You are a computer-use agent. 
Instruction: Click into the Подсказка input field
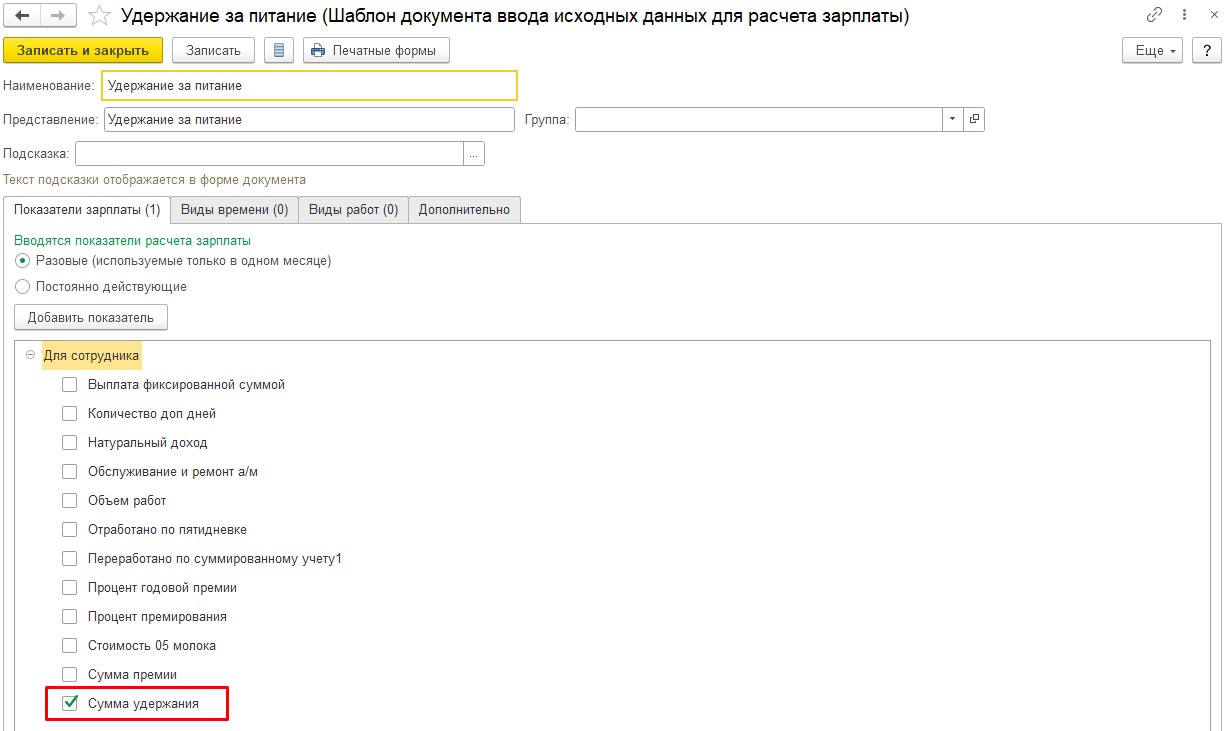[x=269, y=154]
